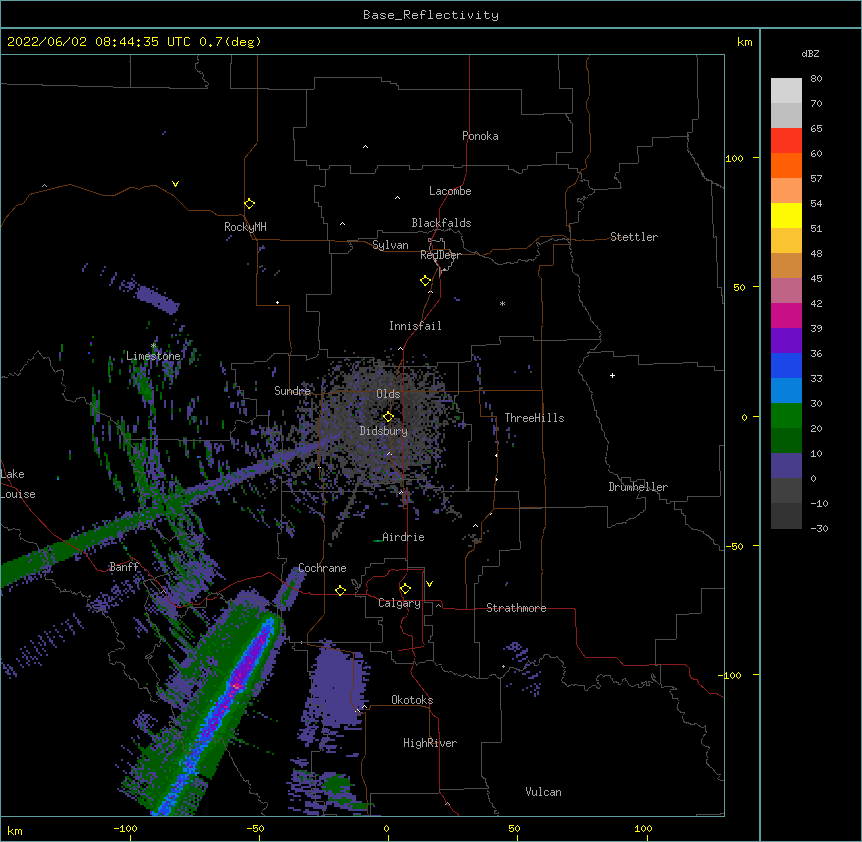
Task: Click the yellow v marker northwest of RockyMH
Action: (x=175, y=184)
